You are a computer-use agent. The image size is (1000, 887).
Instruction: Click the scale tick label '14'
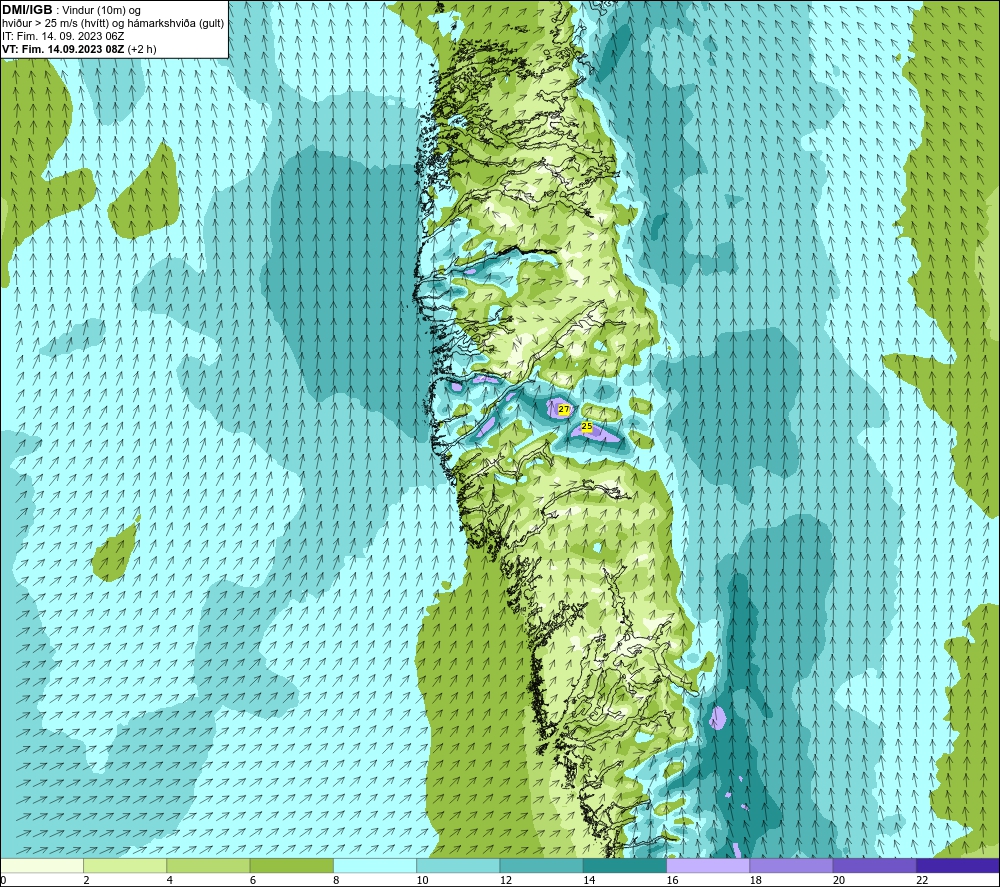[589, 881]
